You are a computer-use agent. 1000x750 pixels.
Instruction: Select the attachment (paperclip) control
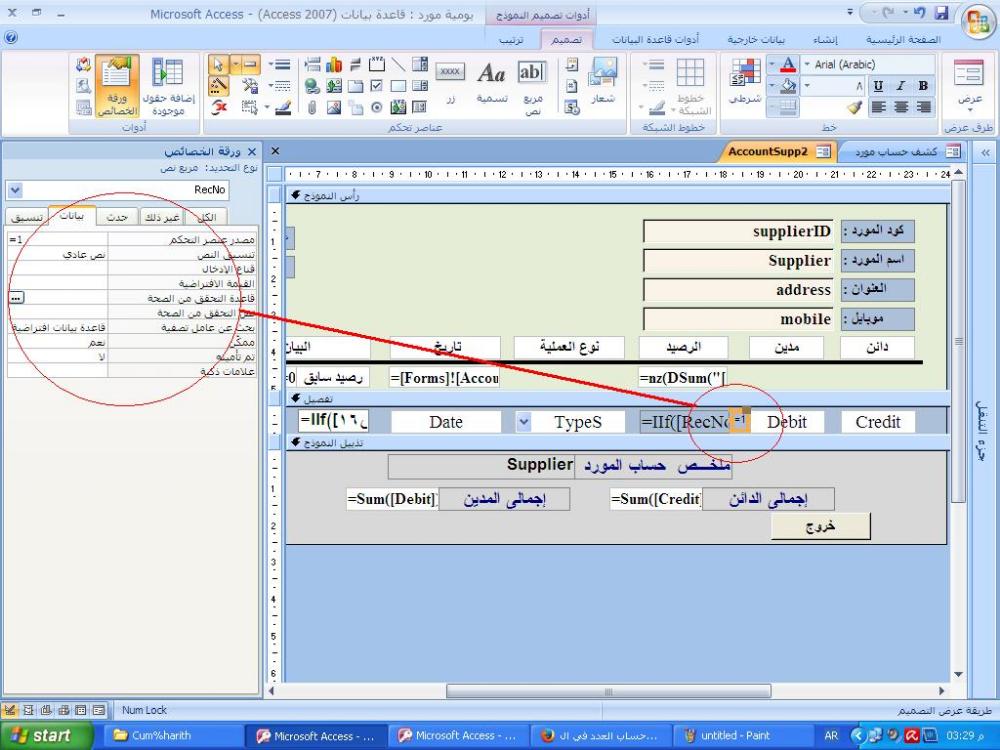[x=312, y=107]
